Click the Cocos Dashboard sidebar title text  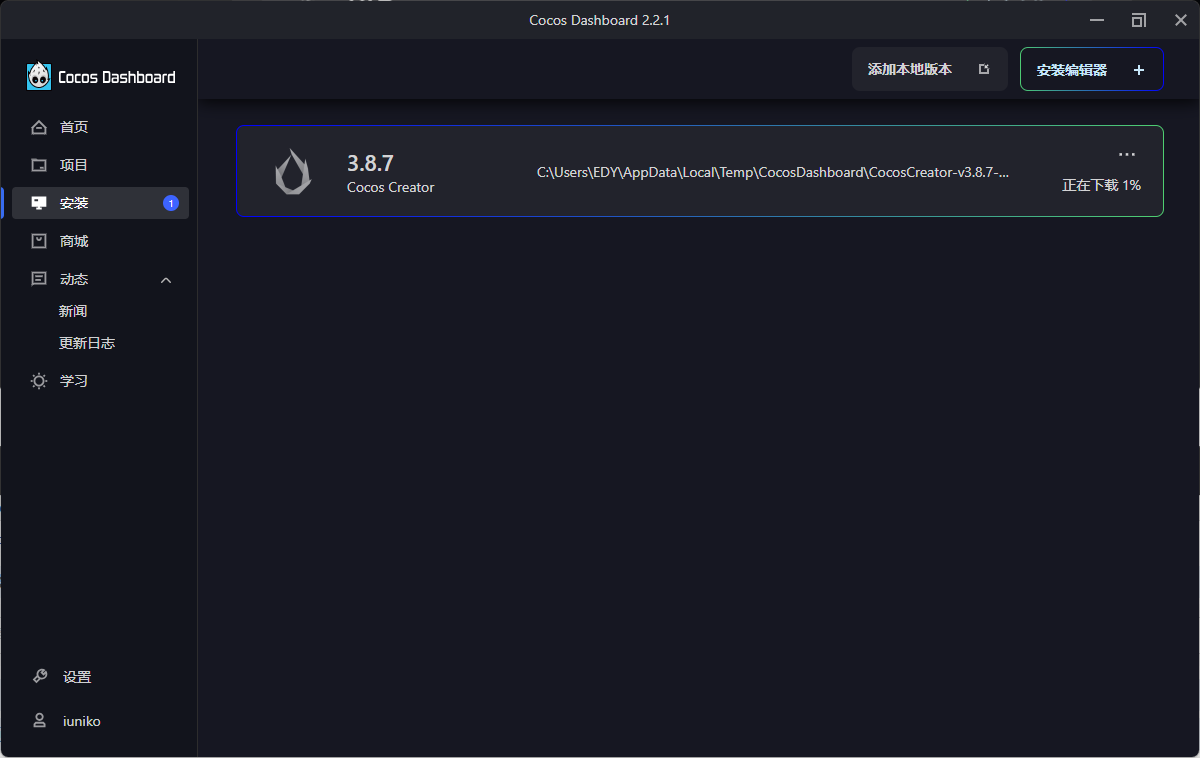117,77
